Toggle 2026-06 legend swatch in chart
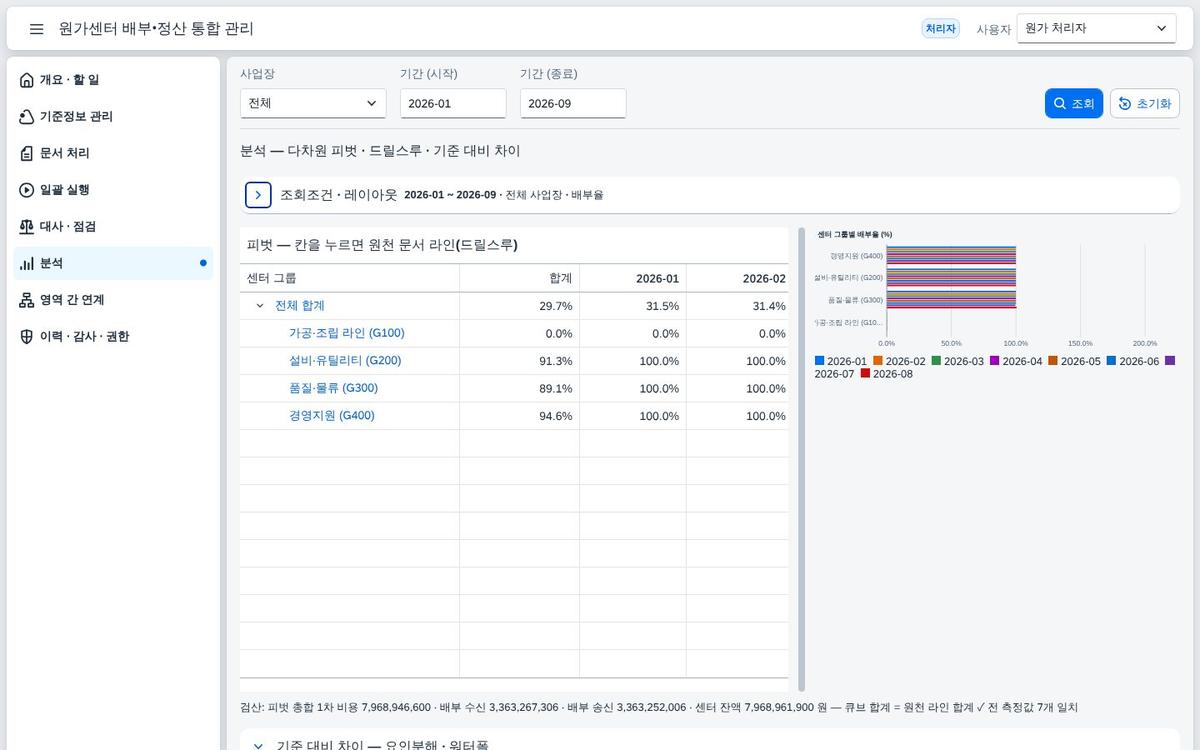 tap(1112, 361)
